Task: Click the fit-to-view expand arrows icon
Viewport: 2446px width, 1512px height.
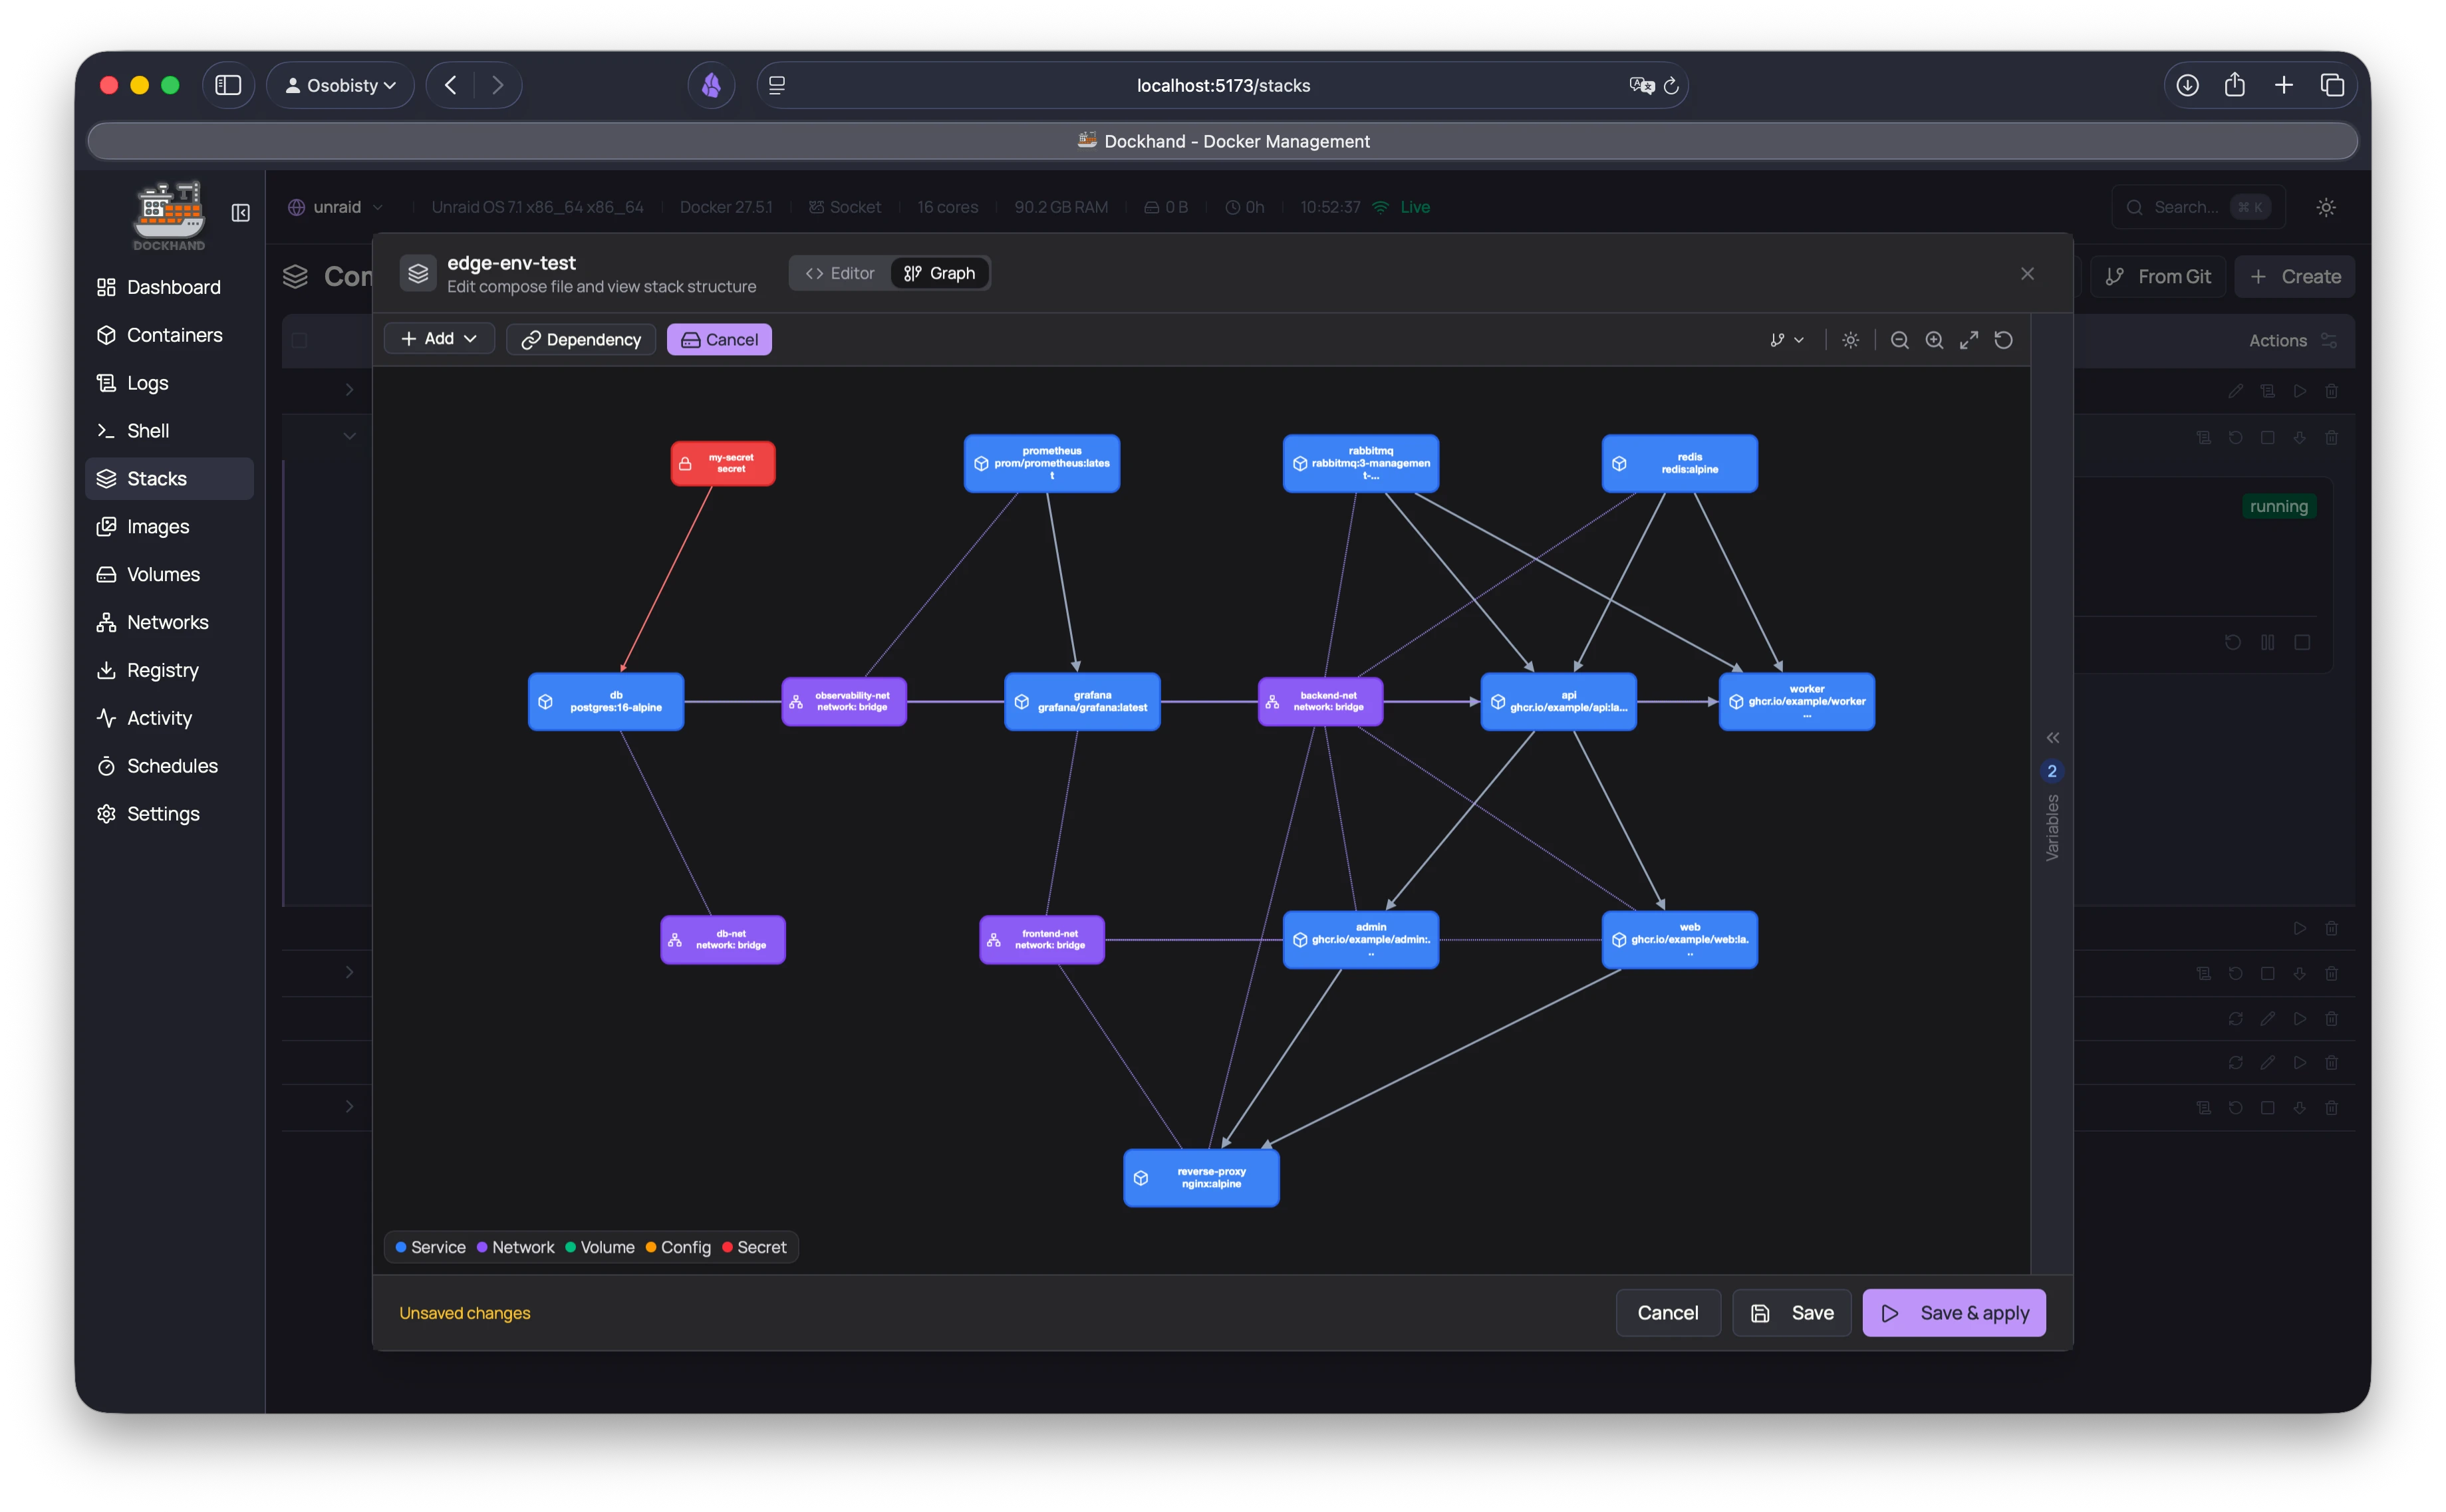Action: 1968,340
